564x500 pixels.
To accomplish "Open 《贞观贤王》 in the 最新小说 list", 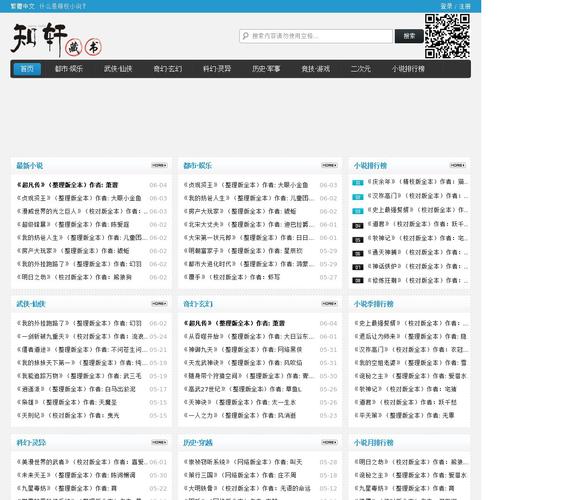I will [x=79, y=198].
